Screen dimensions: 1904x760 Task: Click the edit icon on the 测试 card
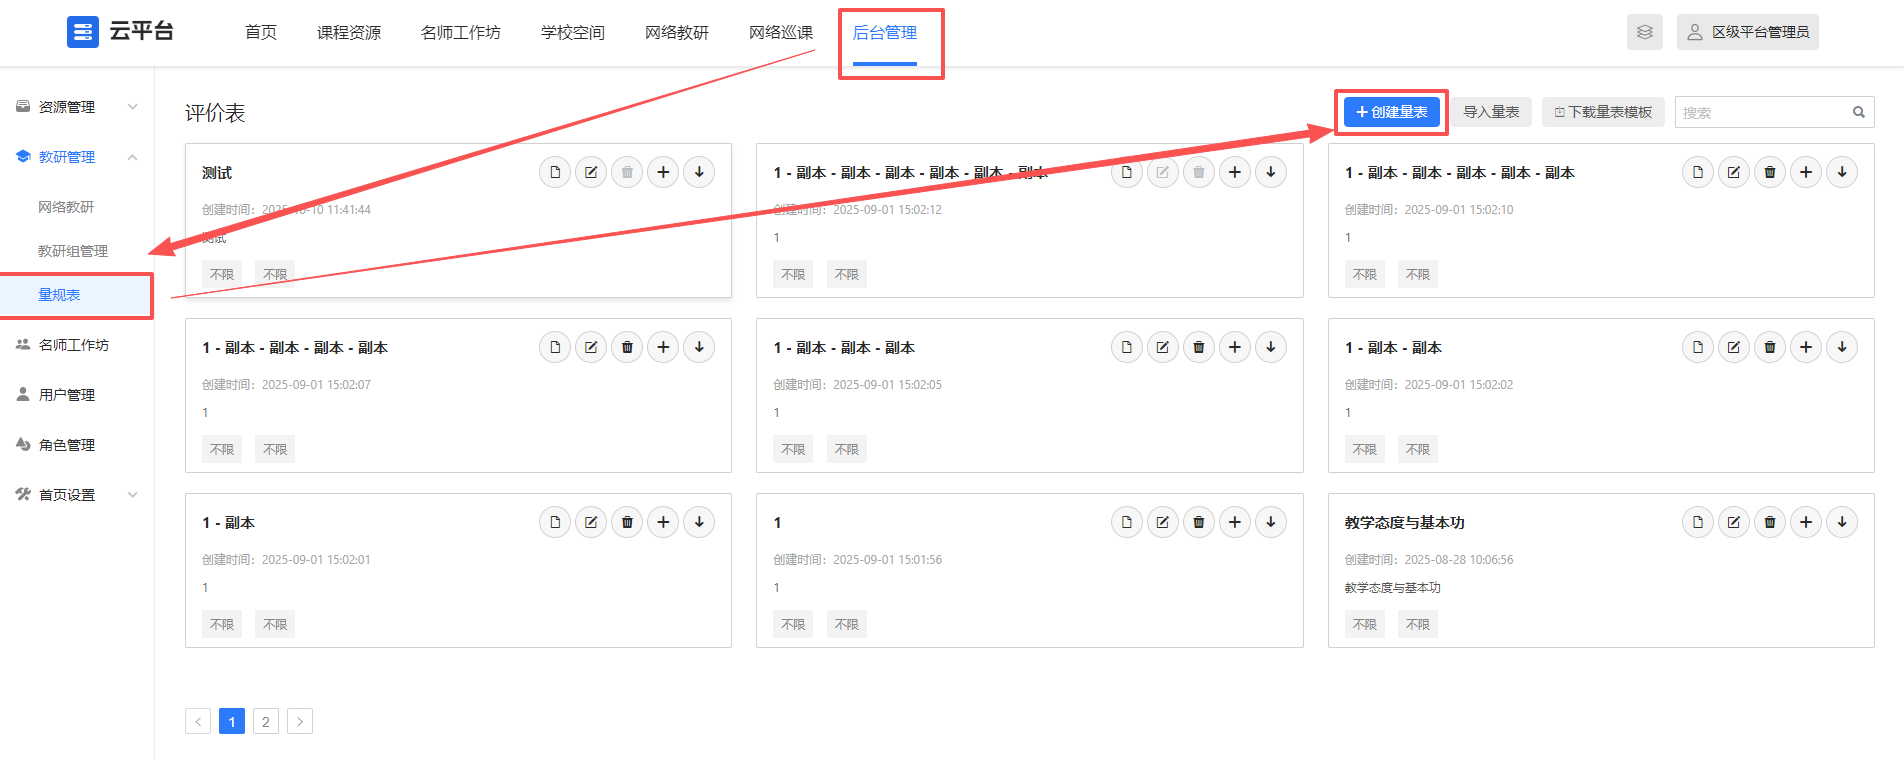(591, 172)
